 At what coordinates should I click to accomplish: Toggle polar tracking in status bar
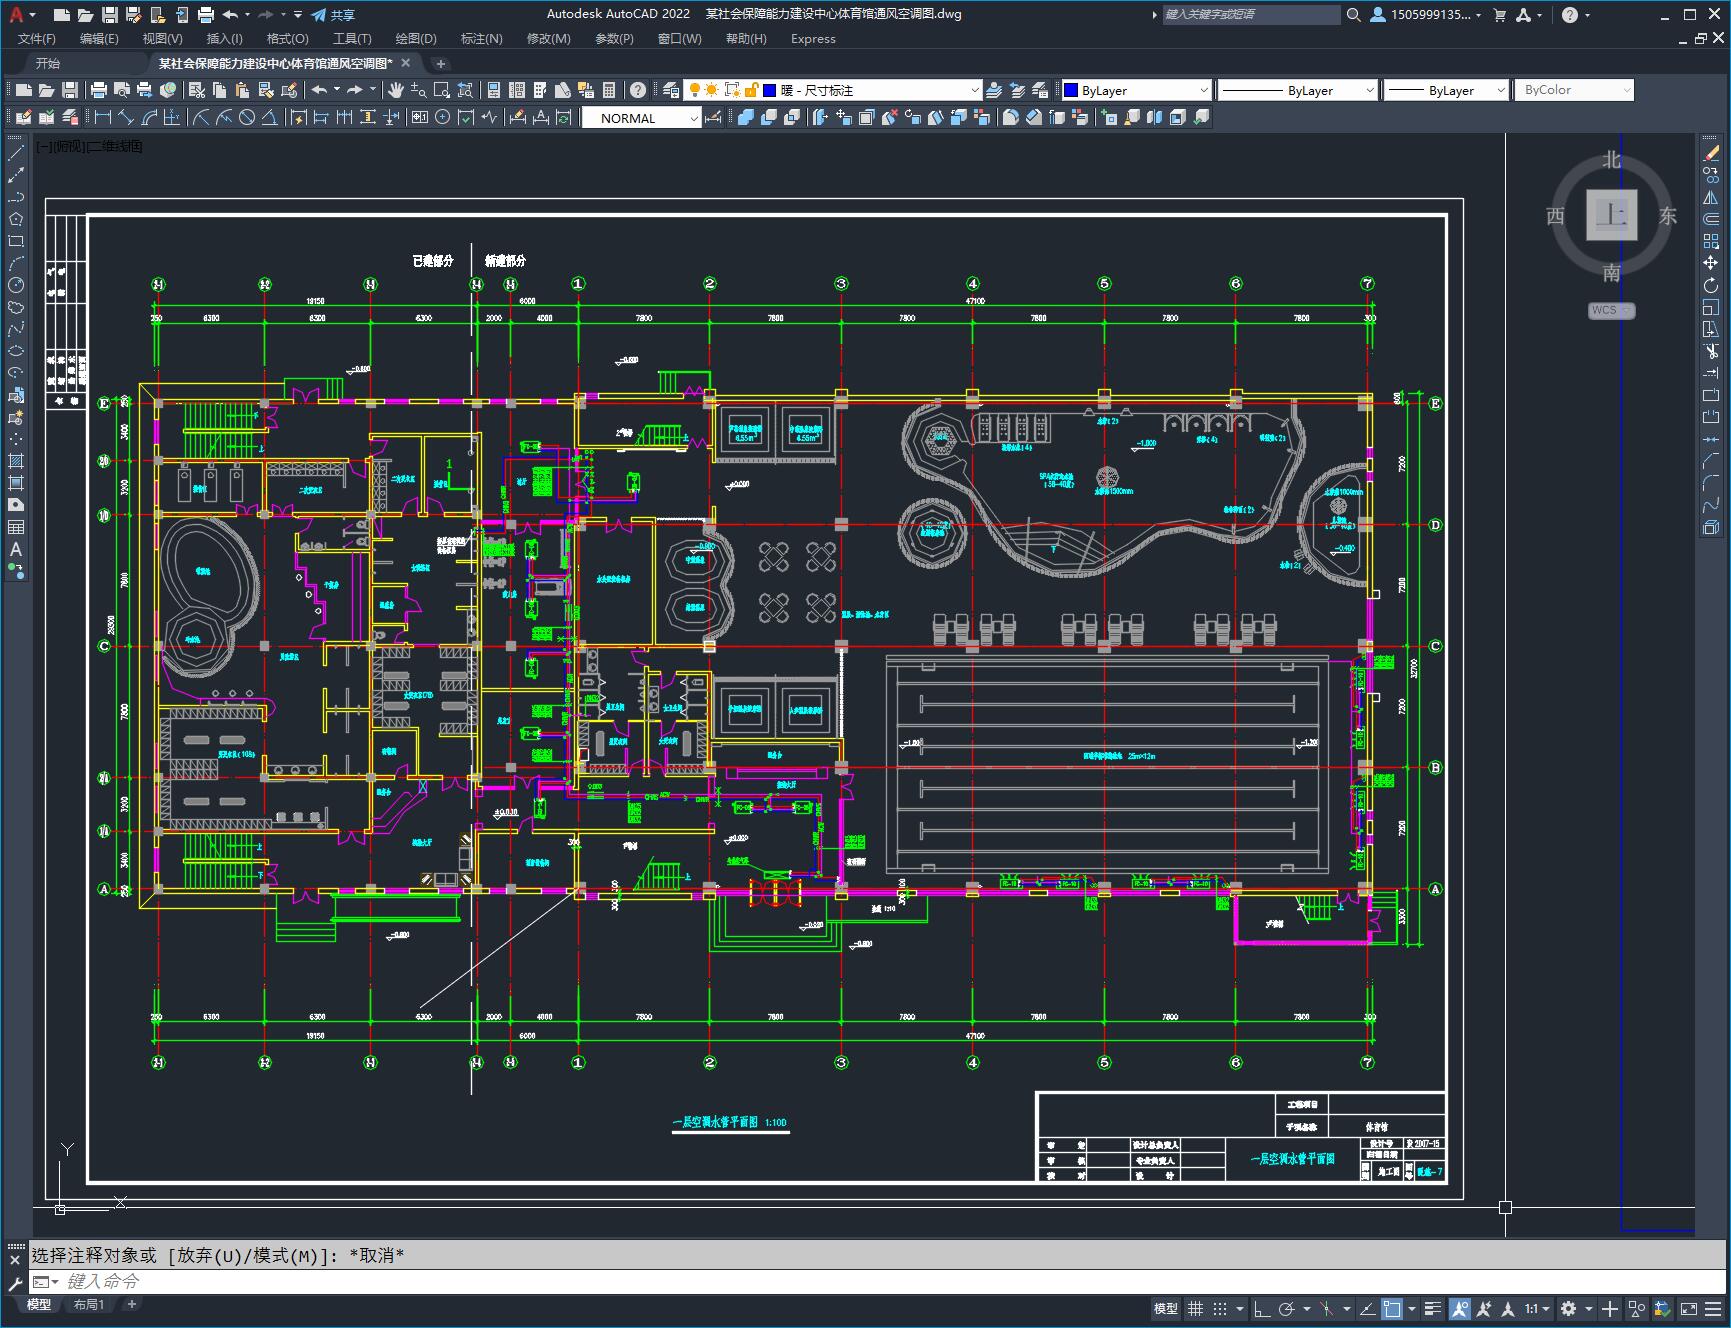(1286, 1308)
